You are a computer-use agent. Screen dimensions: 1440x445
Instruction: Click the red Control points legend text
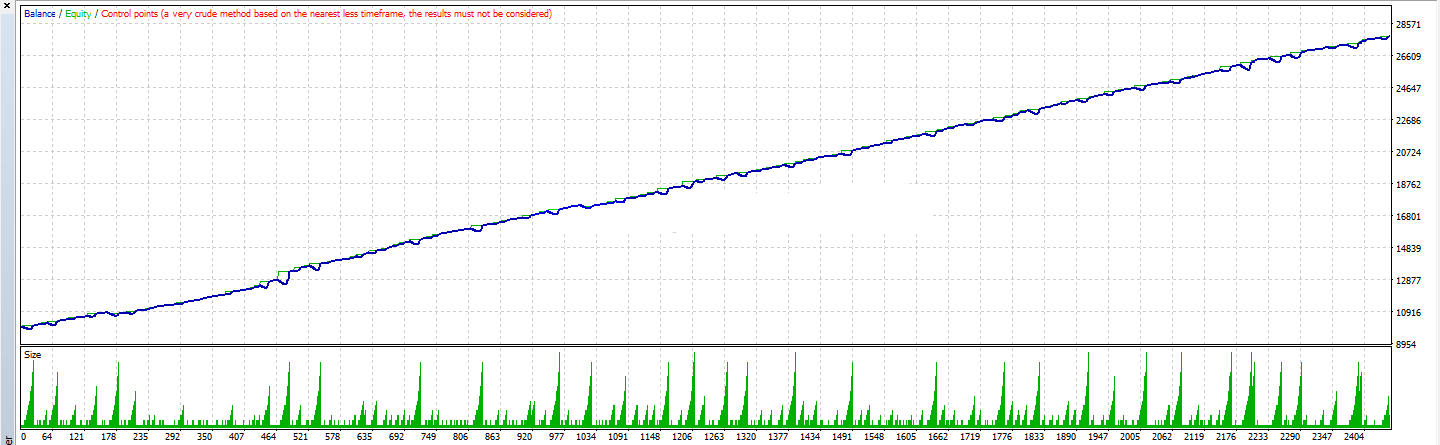(x=326, y=14)
